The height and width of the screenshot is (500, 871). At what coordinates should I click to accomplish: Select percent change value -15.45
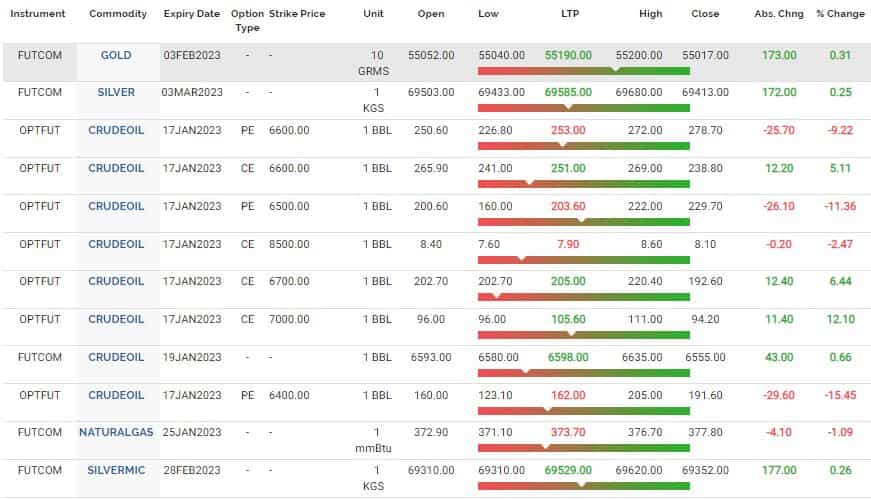pos(840,395)
